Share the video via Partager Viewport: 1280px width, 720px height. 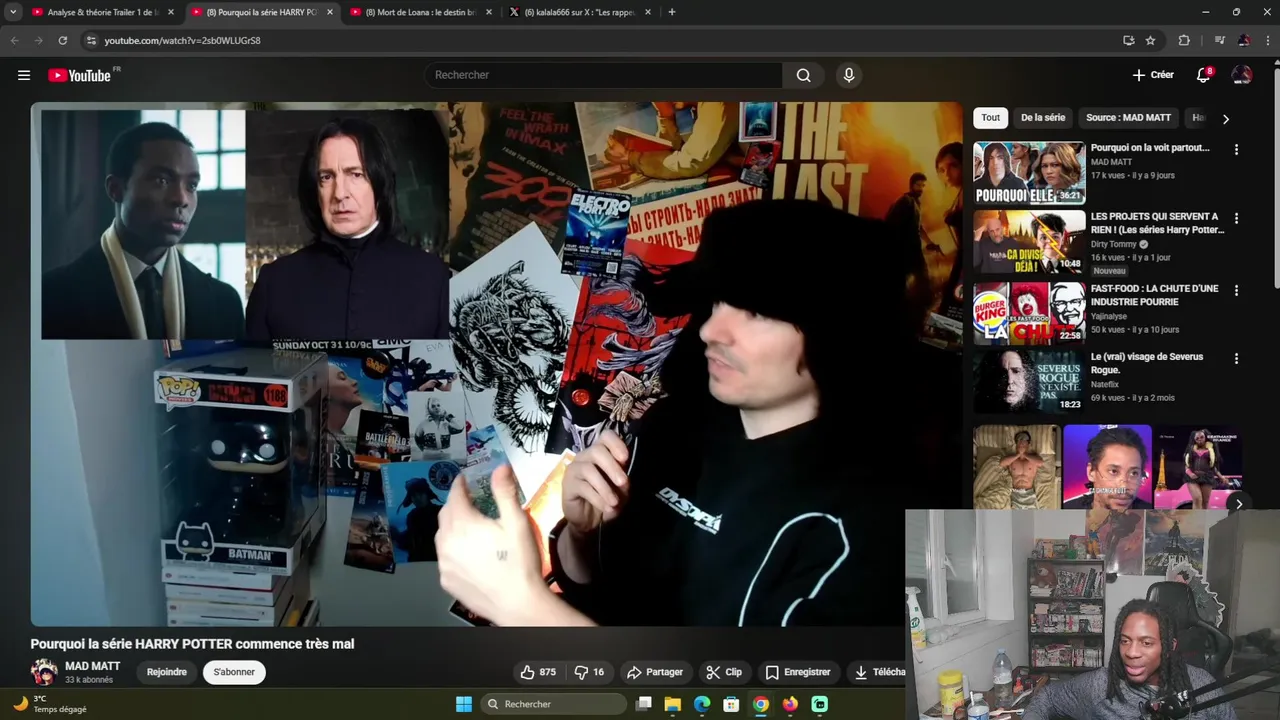(x=655, y=672)
